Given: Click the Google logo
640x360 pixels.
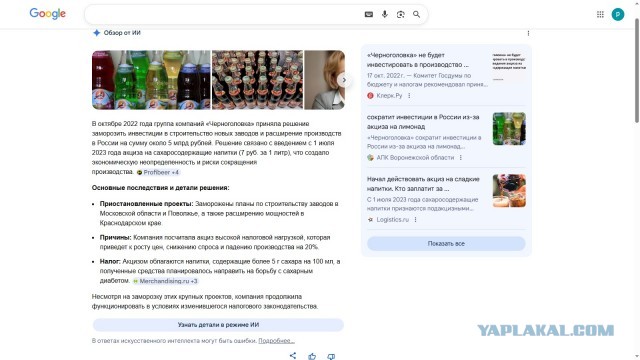Looking at the screenshot, I should click(47, 14).
